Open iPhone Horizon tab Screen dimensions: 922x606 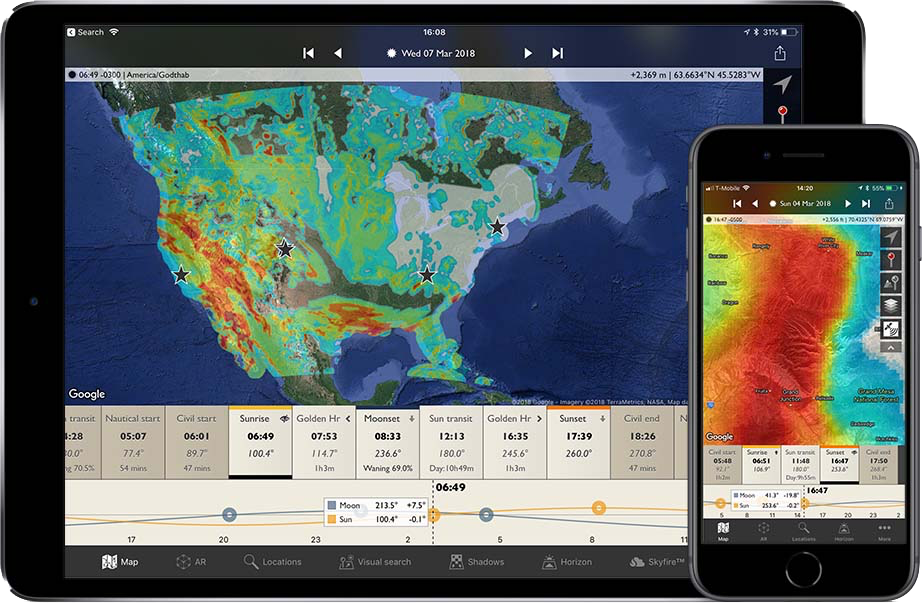point(844,531)
